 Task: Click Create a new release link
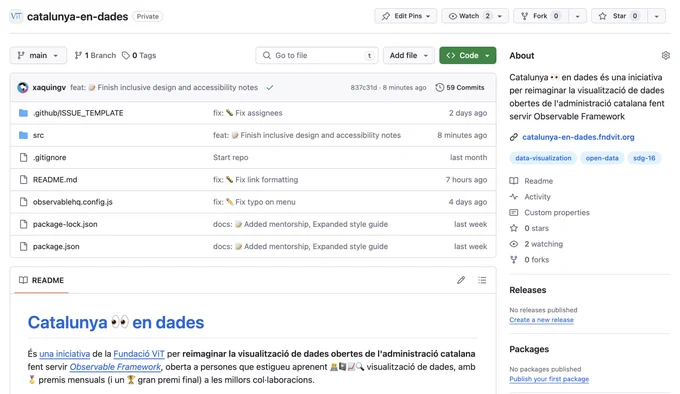pyautogui.click(x=541, y=320)
